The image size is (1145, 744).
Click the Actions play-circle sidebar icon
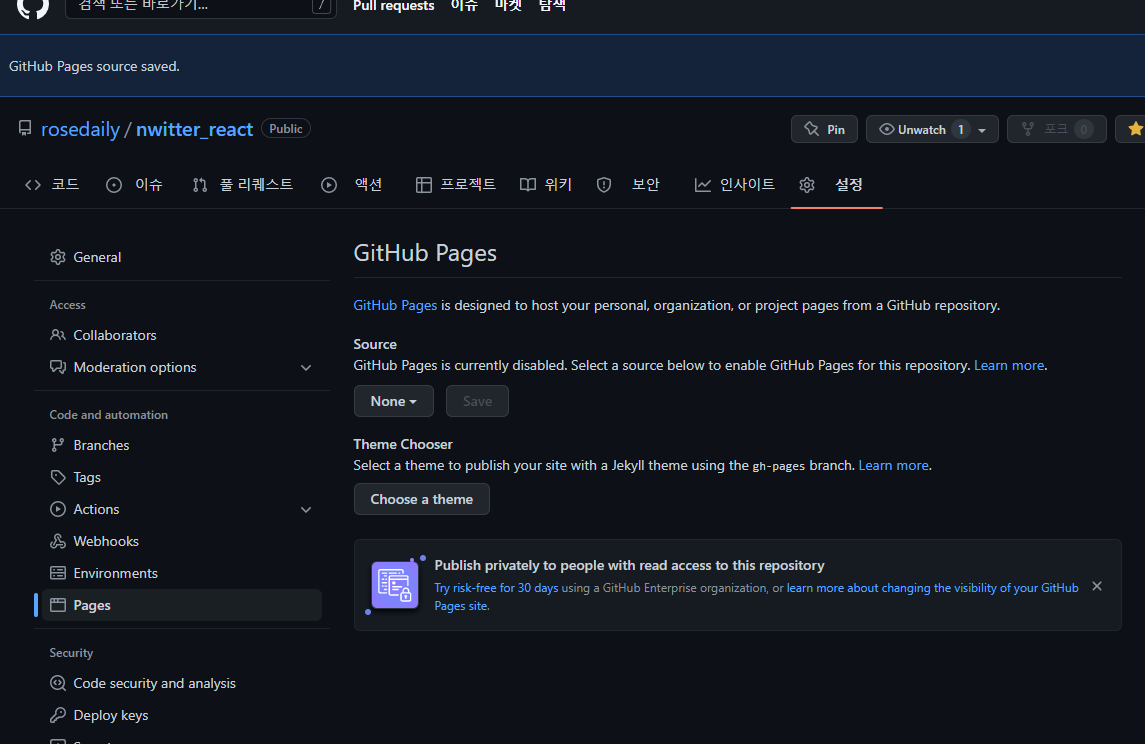click(58, 510)
